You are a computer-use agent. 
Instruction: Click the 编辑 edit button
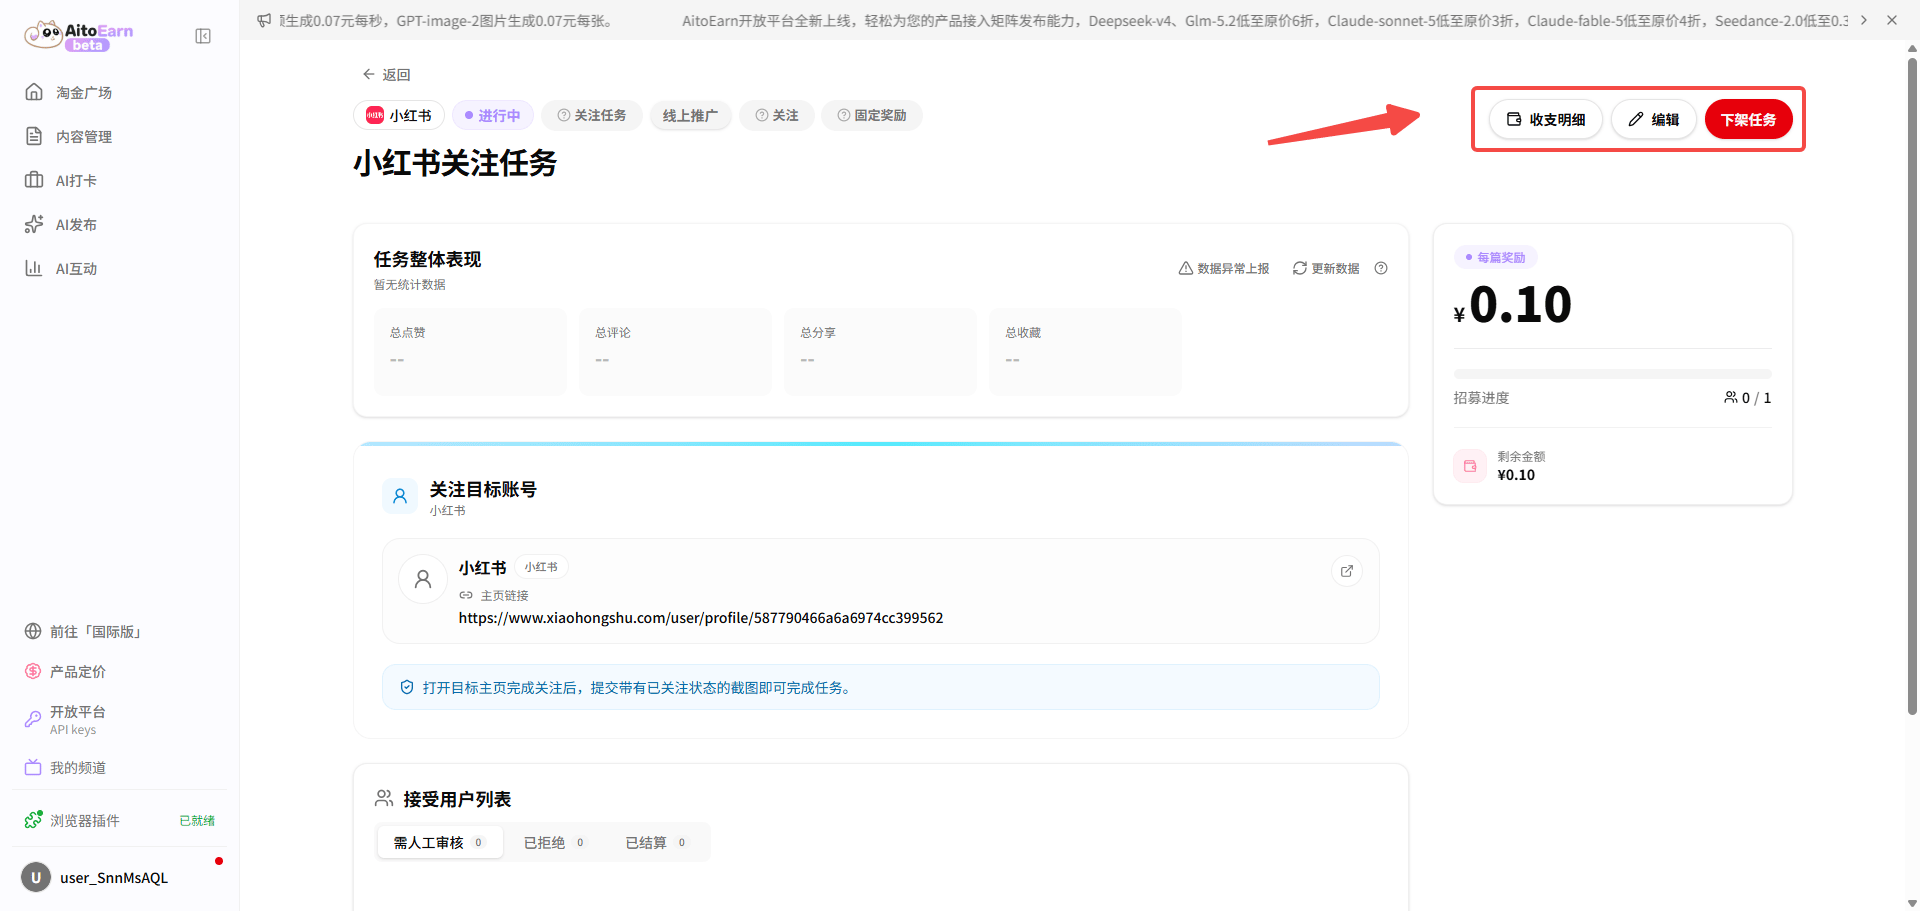1654,120
